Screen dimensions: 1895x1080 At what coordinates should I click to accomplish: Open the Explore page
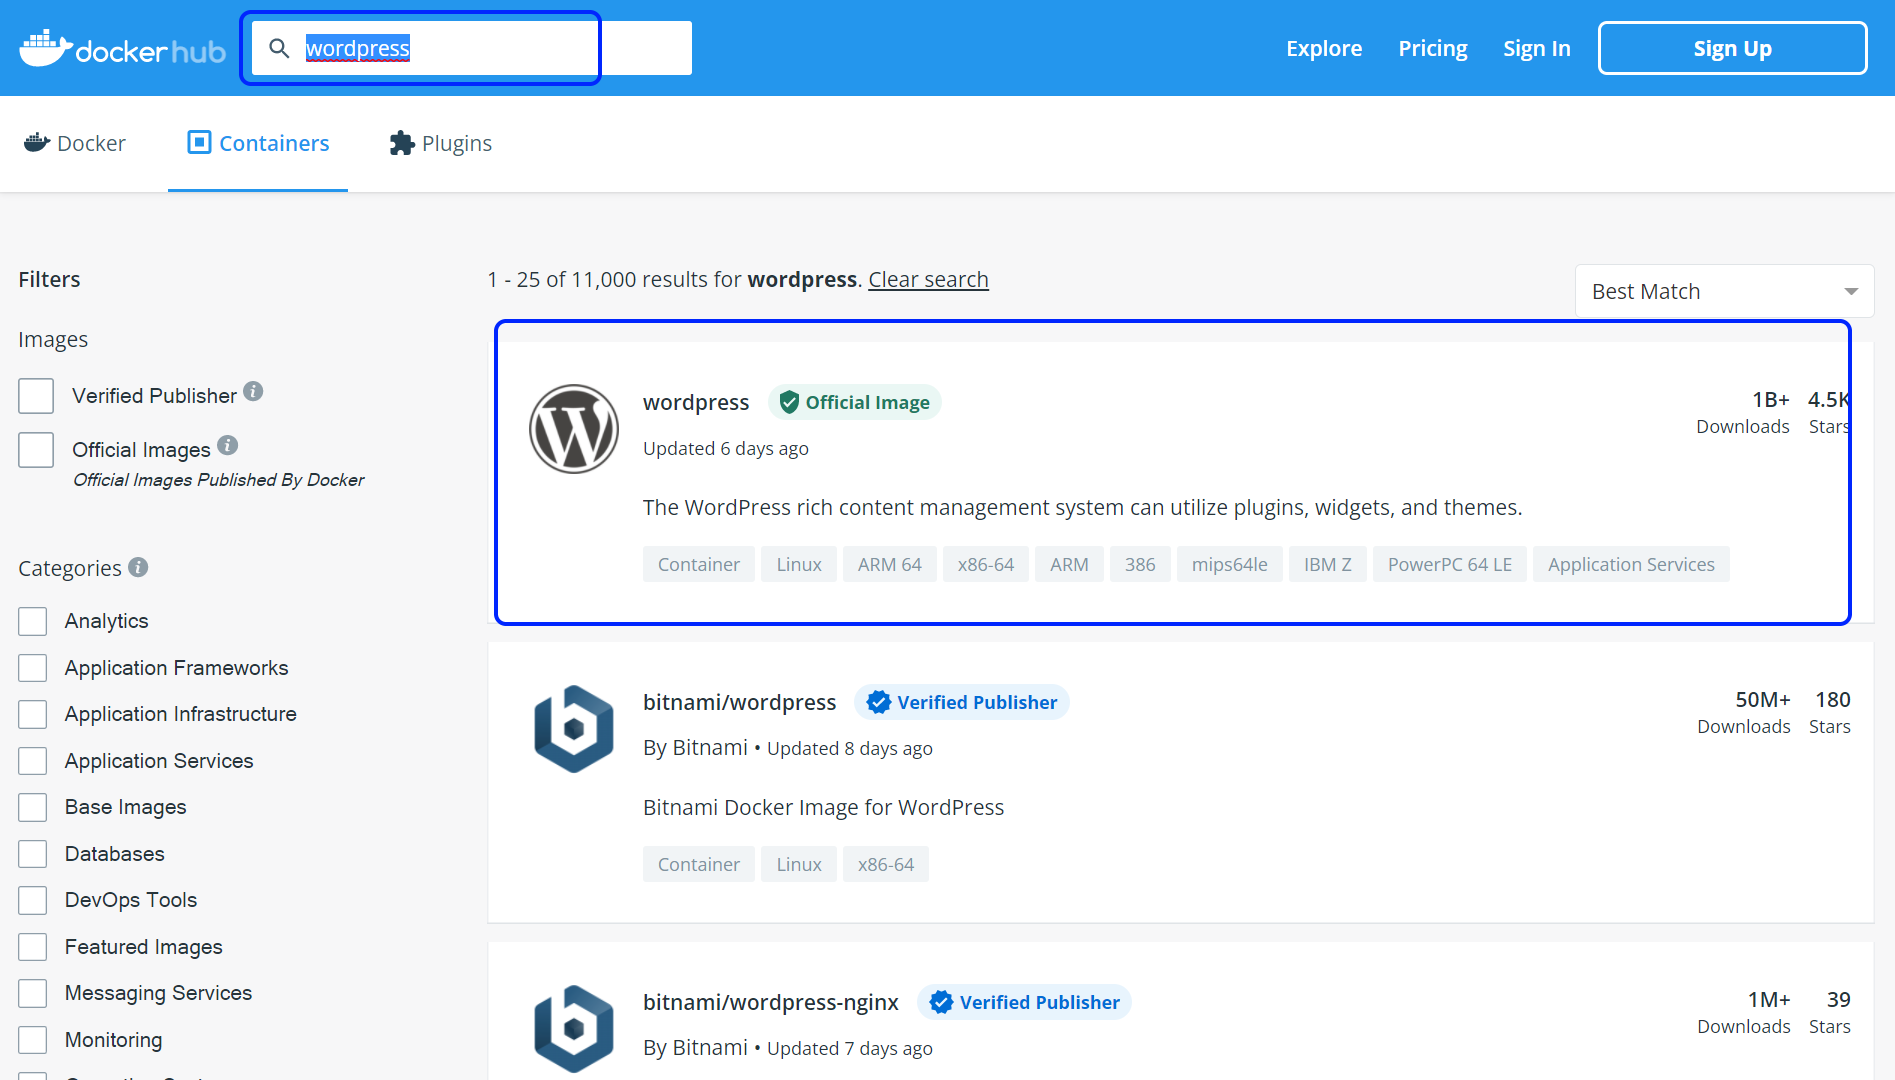click(1324, 48)
